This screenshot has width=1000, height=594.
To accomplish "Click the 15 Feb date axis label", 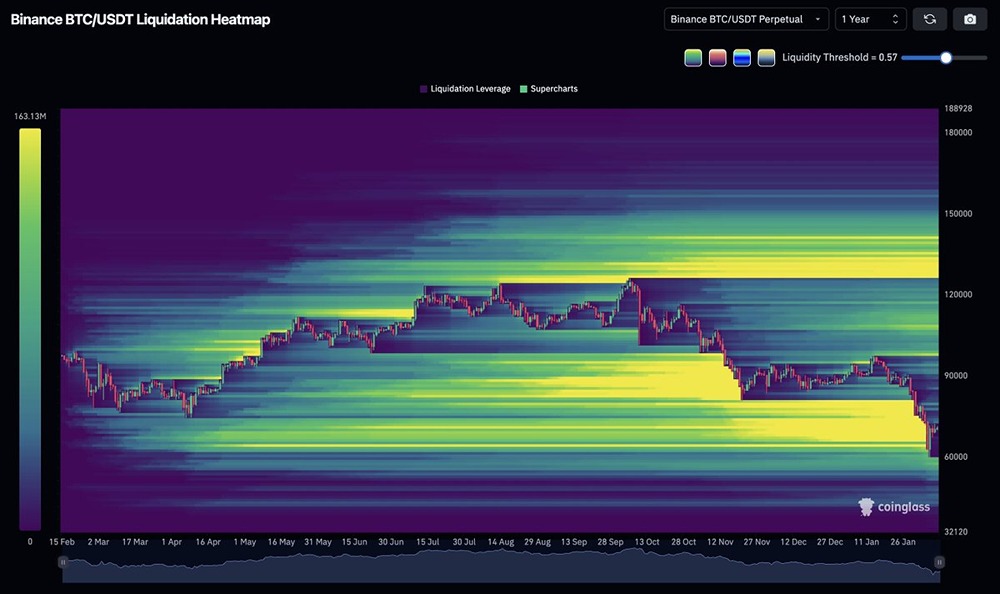I will 62,542.
